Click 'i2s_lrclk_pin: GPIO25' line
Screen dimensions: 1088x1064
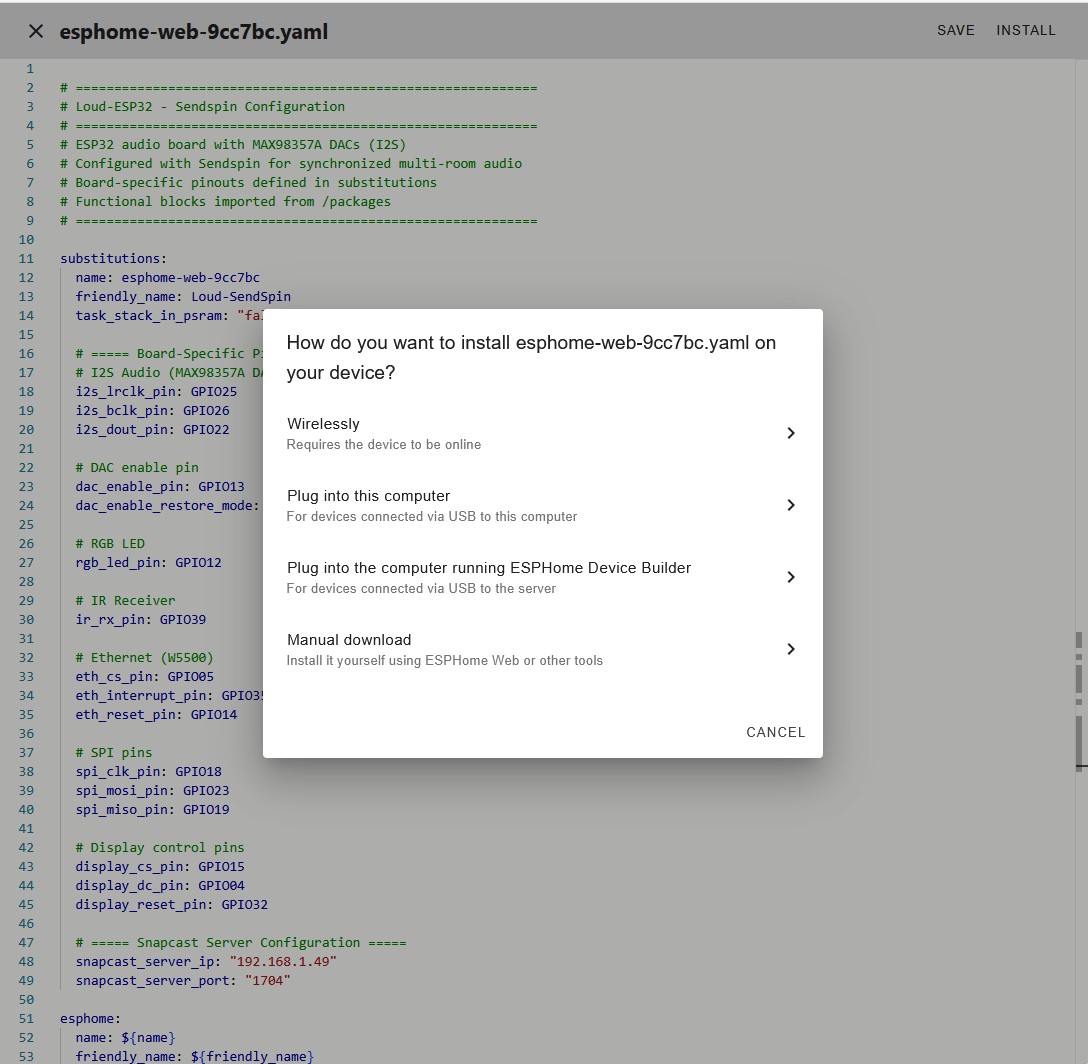point(156,391)
